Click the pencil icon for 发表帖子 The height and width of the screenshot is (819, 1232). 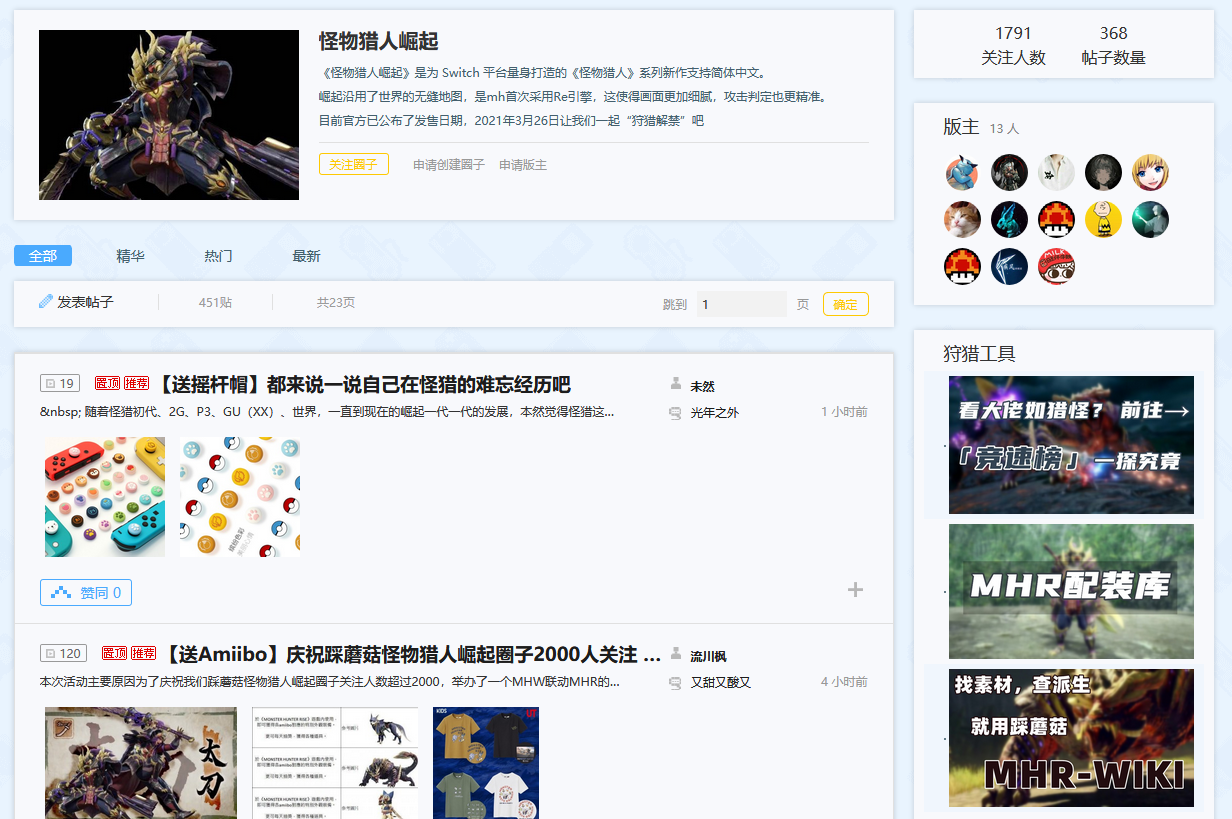click(x=45, y=301)
